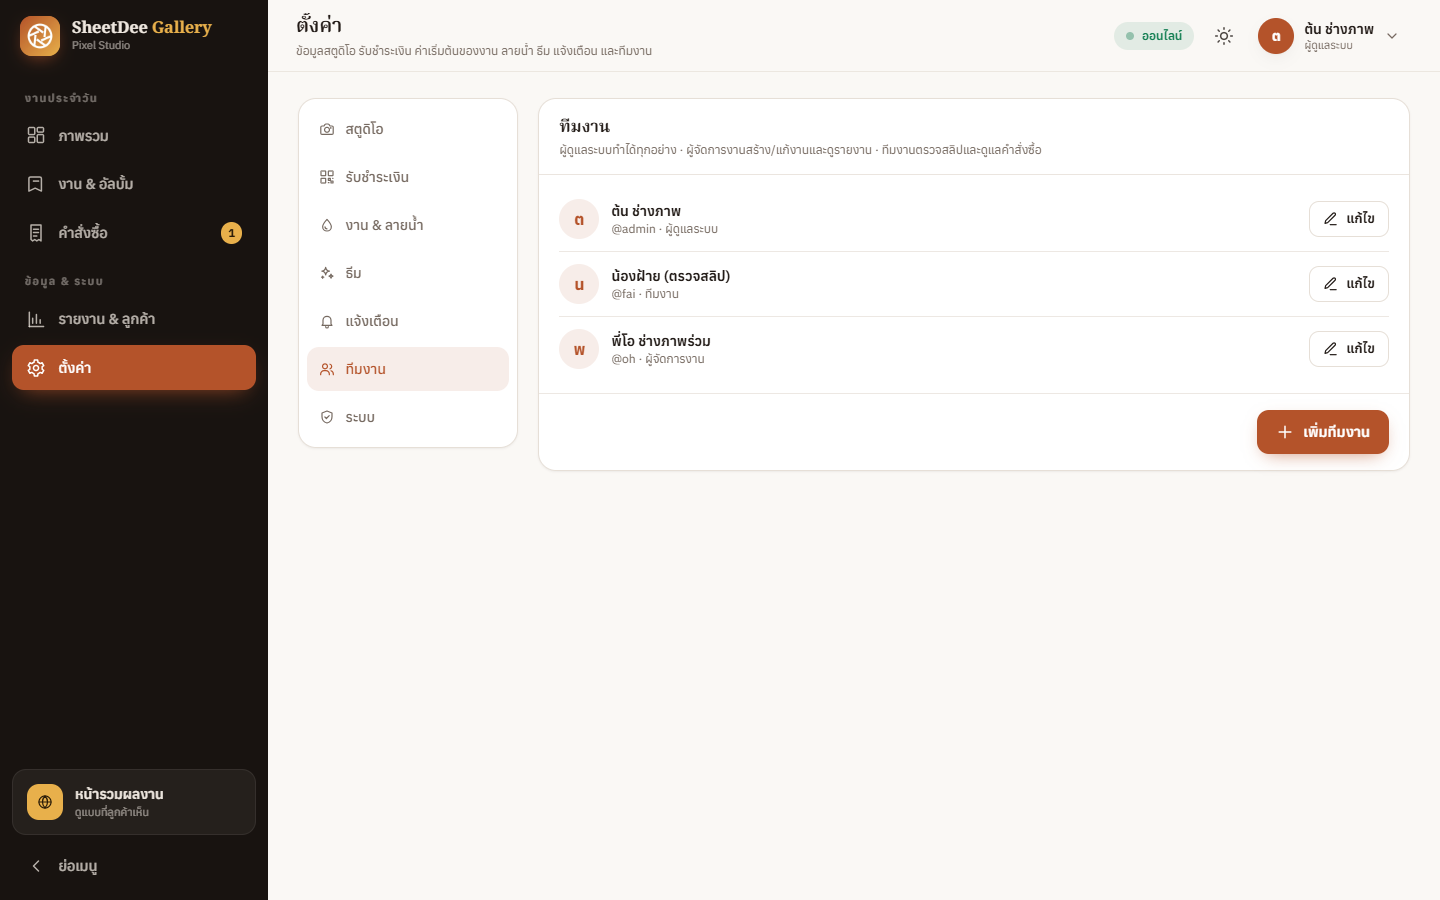The width and height of the screenshot is (1440, 900).
Task: Select the สตูดิโอ camera icon
Action: pyautogui.click(x=327, y=129)
